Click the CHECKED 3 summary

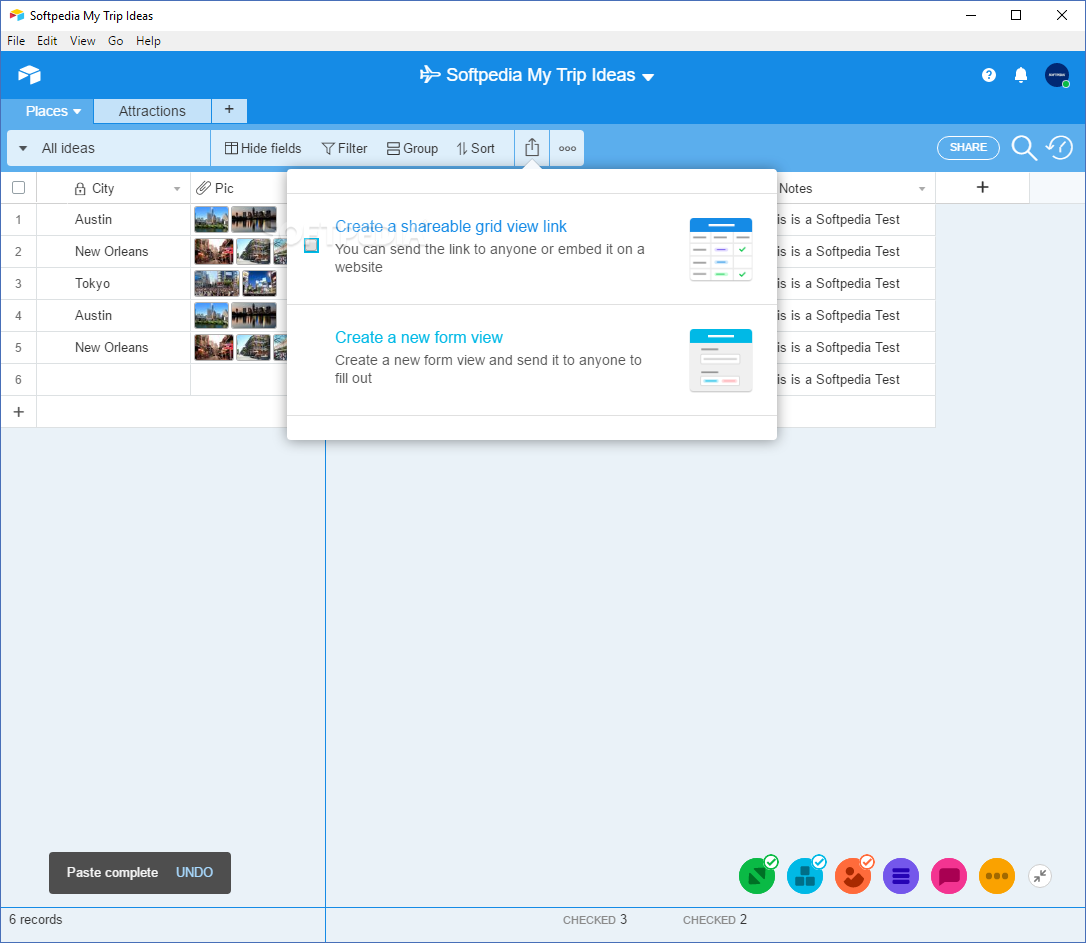[594, 919]
